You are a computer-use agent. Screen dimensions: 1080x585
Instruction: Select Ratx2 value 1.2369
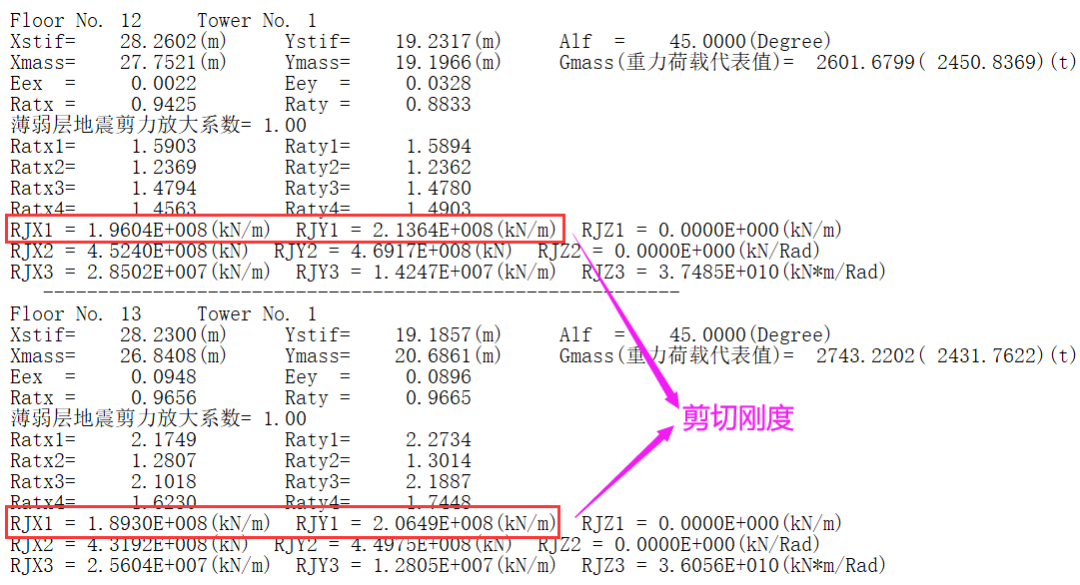coord(164,167)
